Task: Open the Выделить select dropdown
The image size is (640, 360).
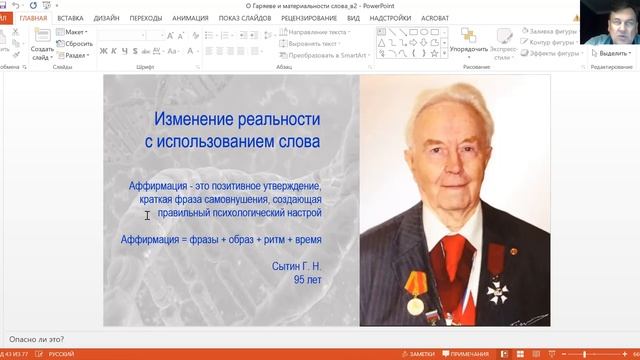Action: pyautogui.click(x=611, y=53)
